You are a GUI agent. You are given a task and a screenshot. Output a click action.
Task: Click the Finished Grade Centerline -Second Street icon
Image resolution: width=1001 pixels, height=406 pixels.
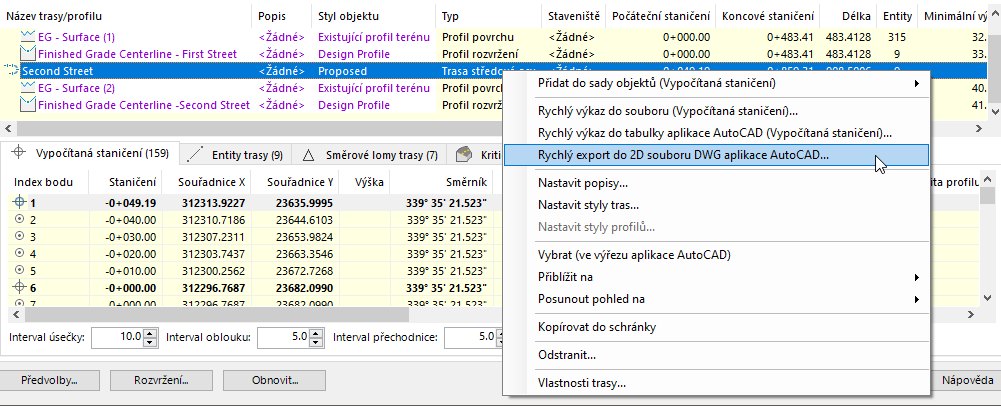[27, 105]
